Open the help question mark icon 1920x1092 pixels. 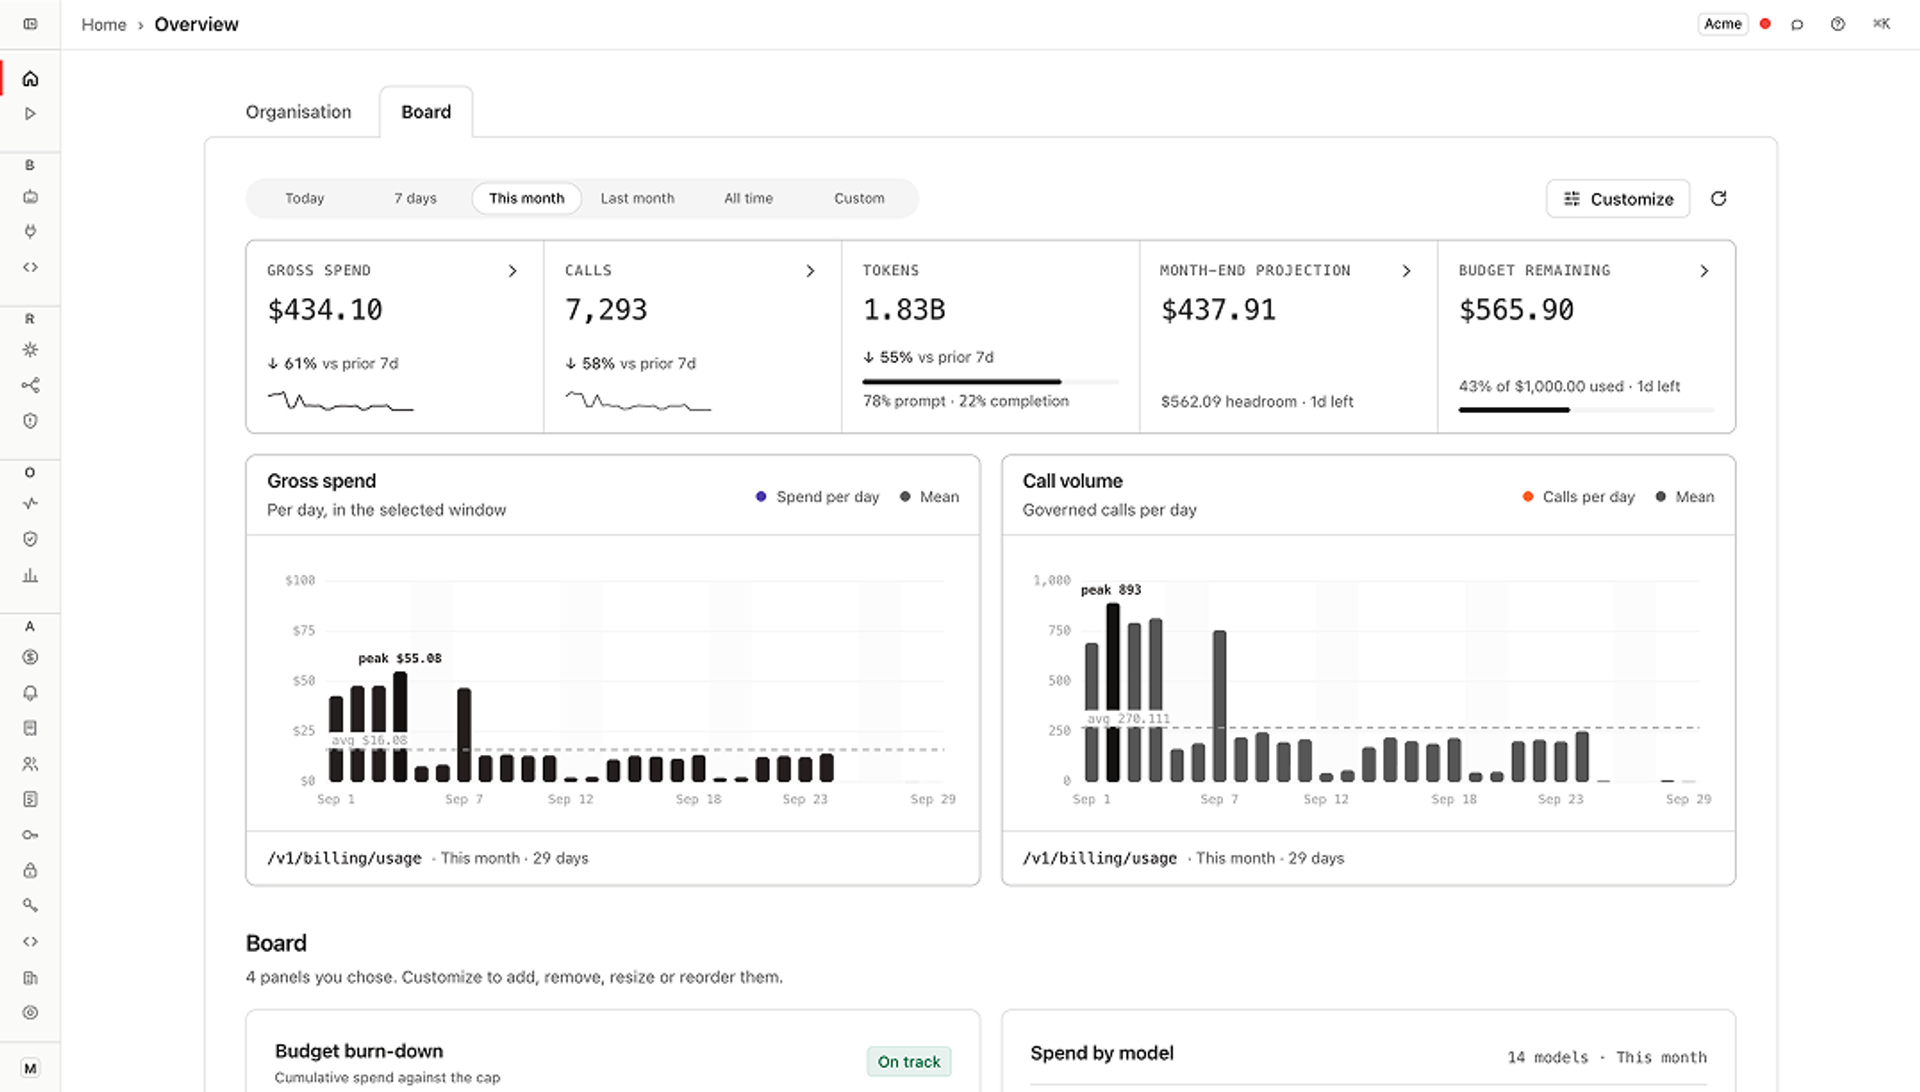pyautogui.click(x=1838, y=24)
